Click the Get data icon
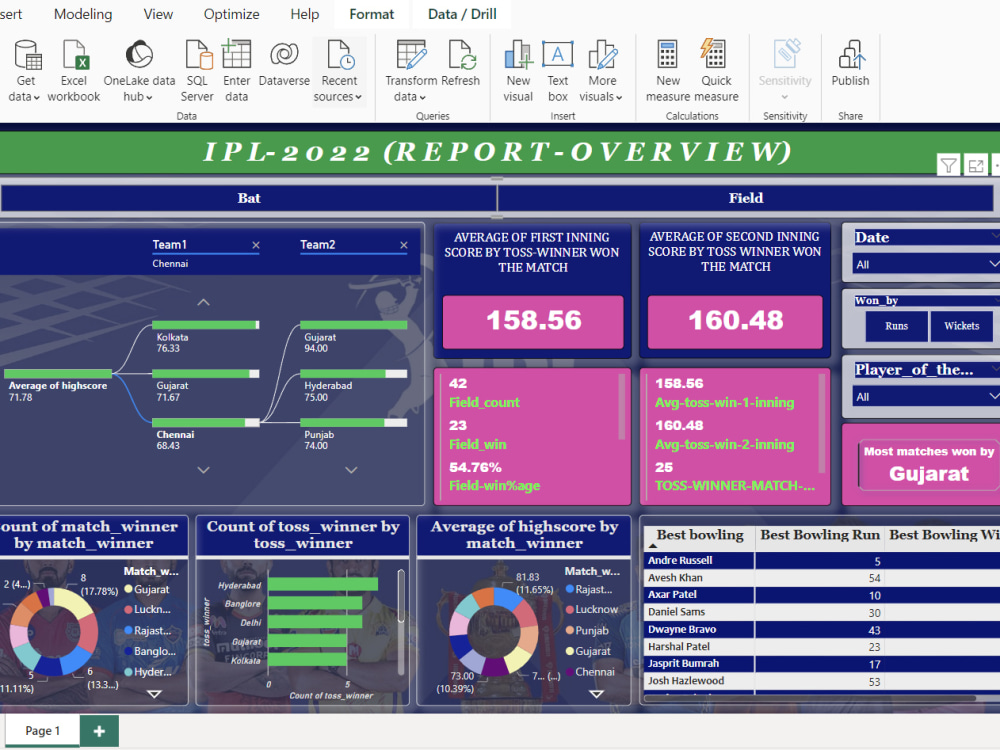This screenshot has width=1000, height=750. (24, 60)
